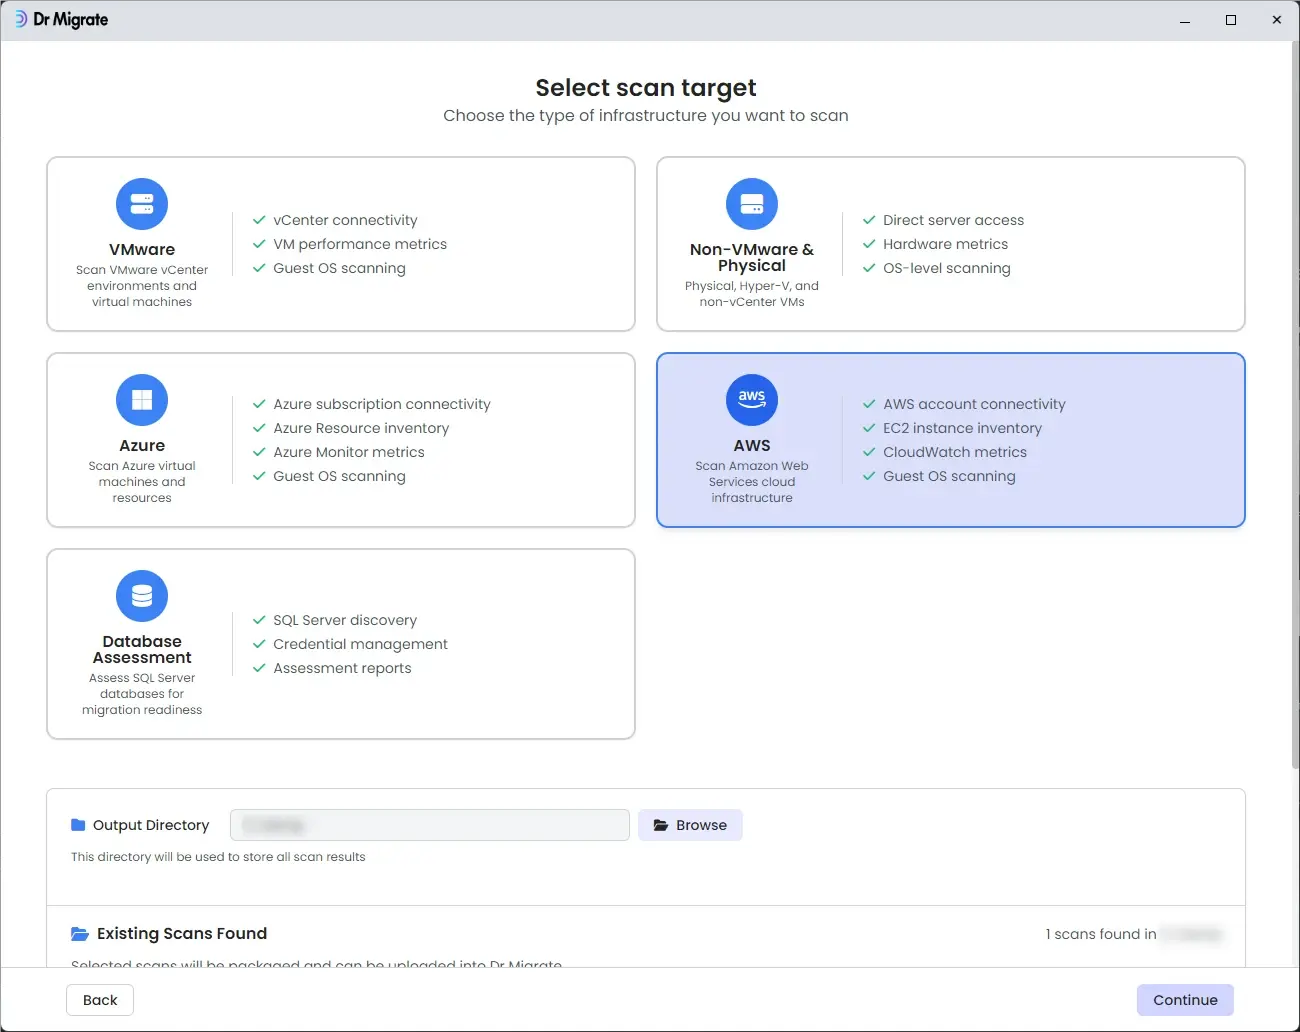This screenshot has width=1300, height=1032.
Task: Click the Non-VMware & Physical server icon
Action: 752,204
